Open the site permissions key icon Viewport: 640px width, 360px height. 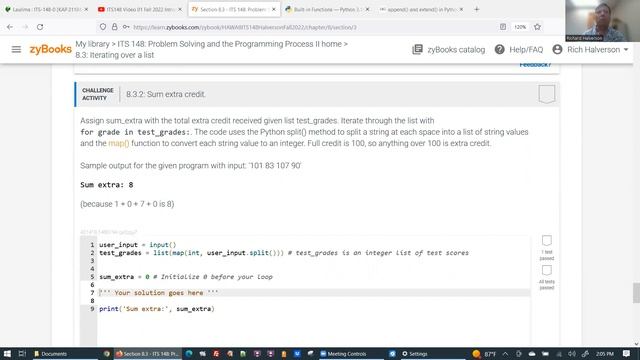click(126, 27)
